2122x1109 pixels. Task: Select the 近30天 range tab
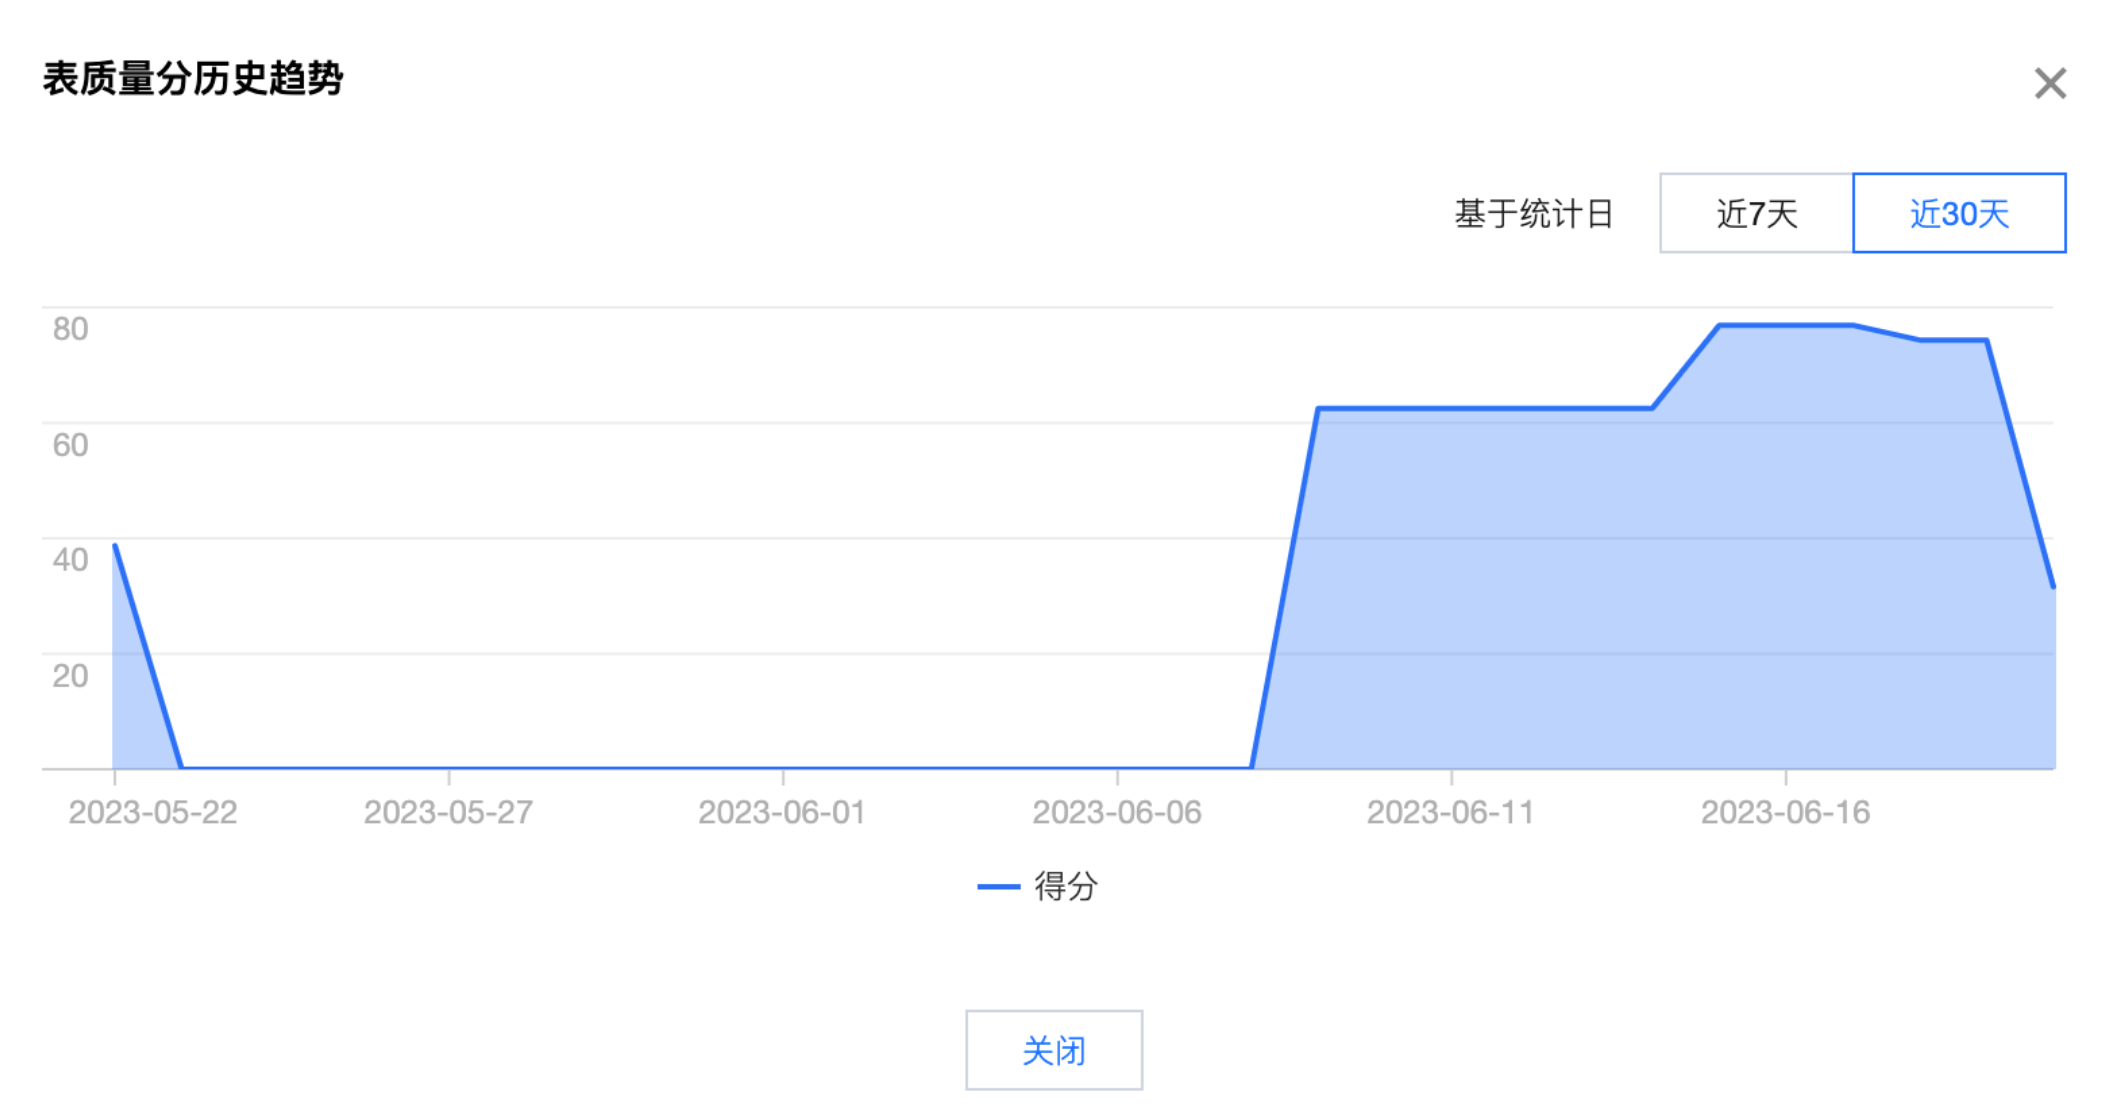(1958, 213)
